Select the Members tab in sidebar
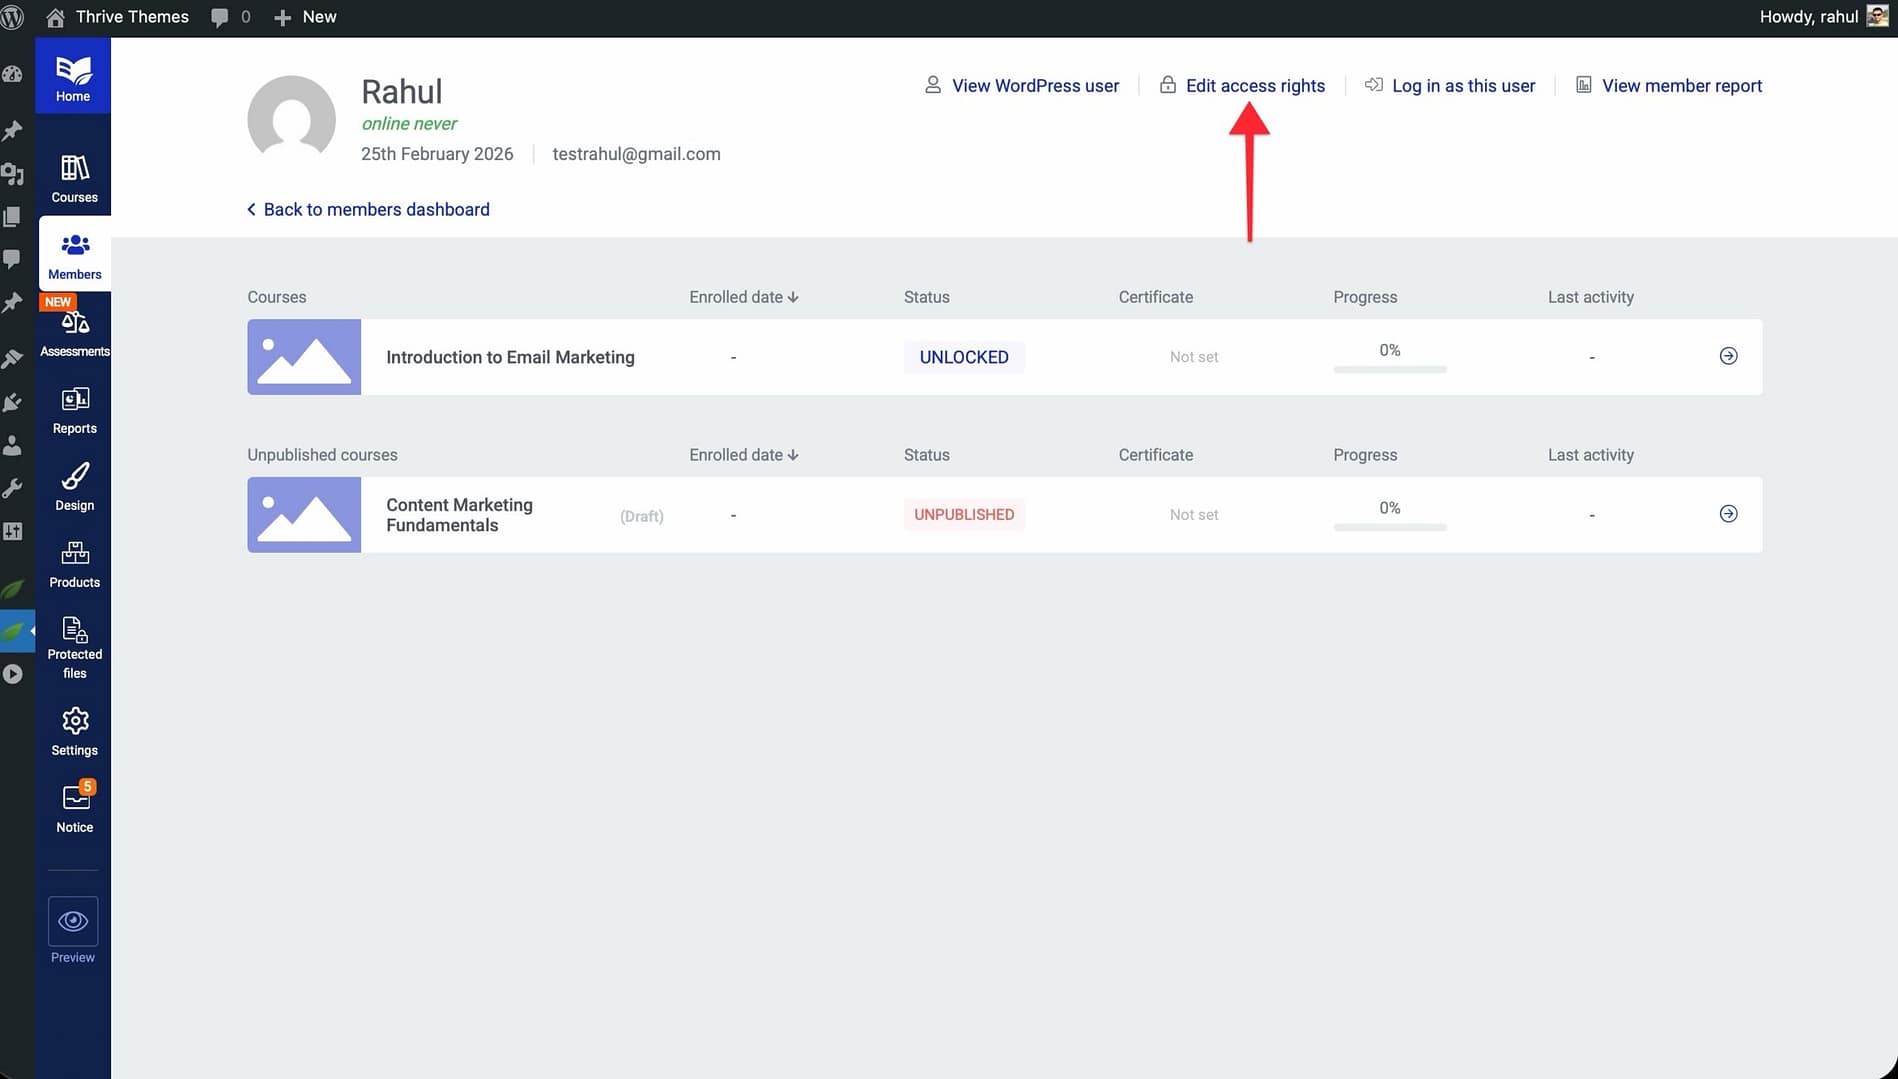This screenshot has width=1898, height=1079. (x=74, y=255)
